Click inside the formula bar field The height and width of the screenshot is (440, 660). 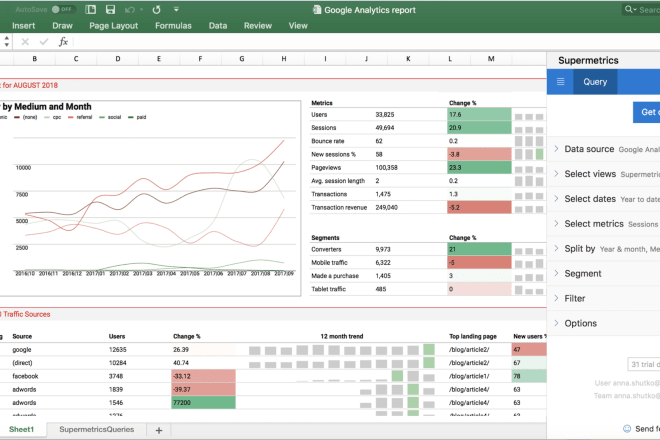(366, 42)
